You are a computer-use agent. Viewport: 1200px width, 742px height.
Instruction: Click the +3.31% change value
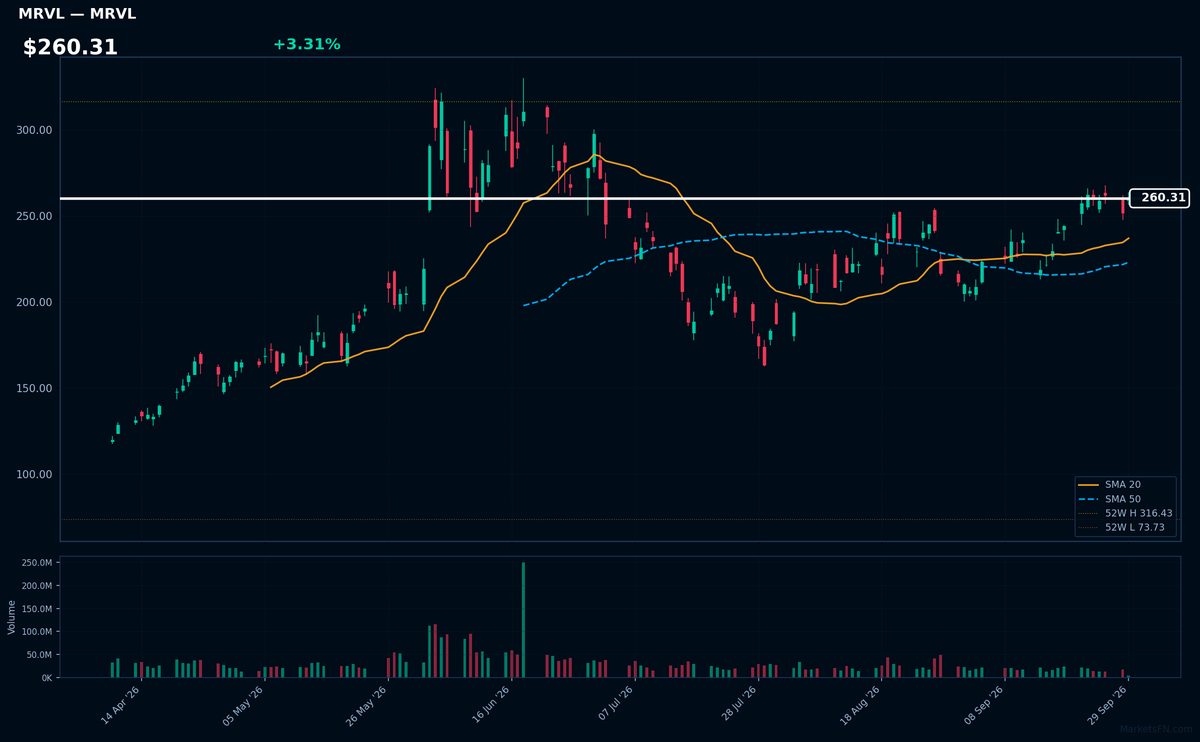[x=306, y=44]
